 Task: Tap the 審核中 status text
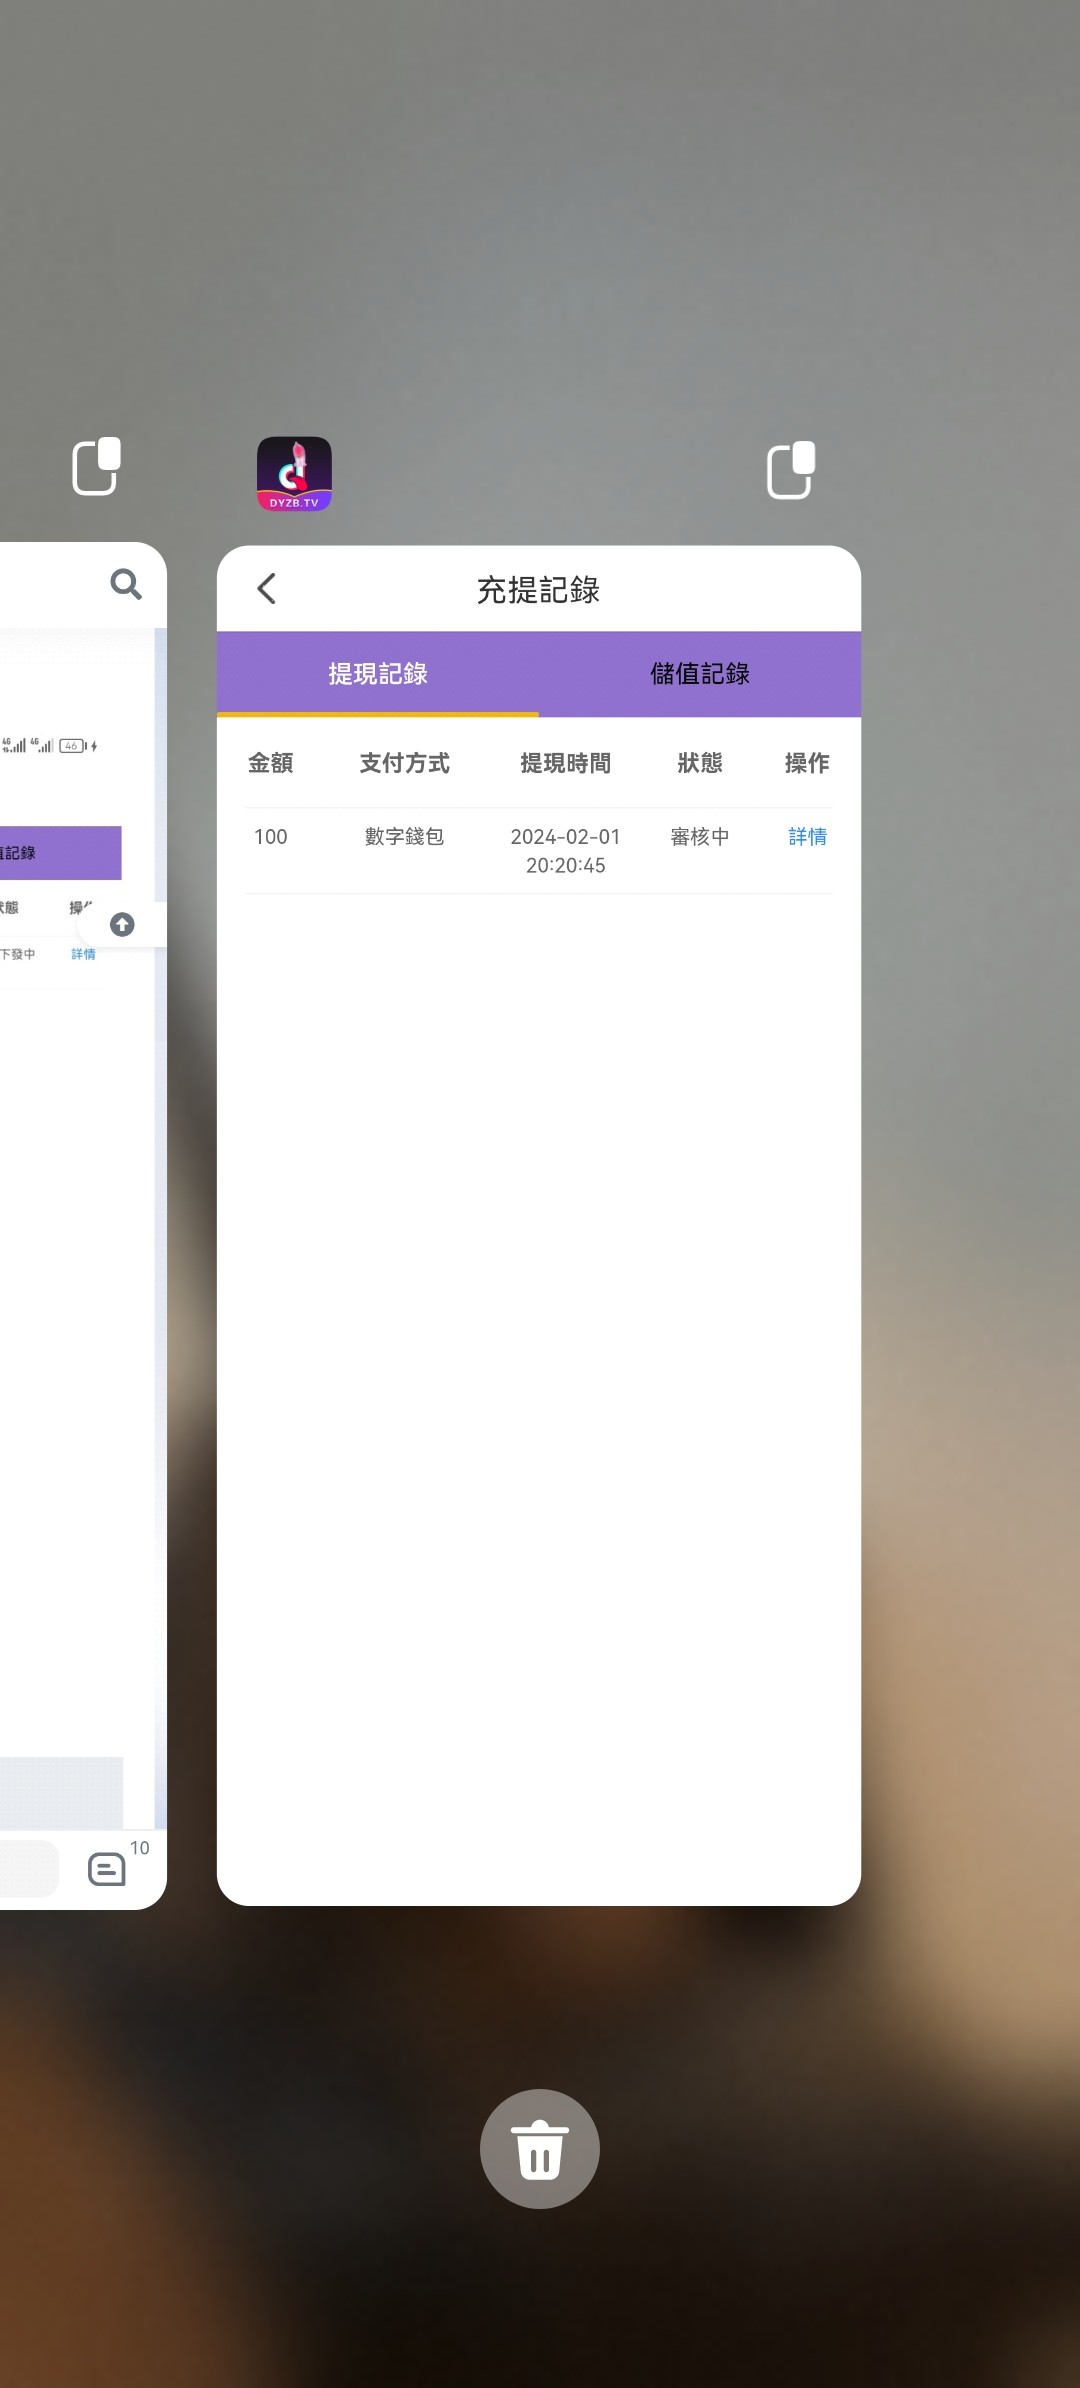coord(700,837)
